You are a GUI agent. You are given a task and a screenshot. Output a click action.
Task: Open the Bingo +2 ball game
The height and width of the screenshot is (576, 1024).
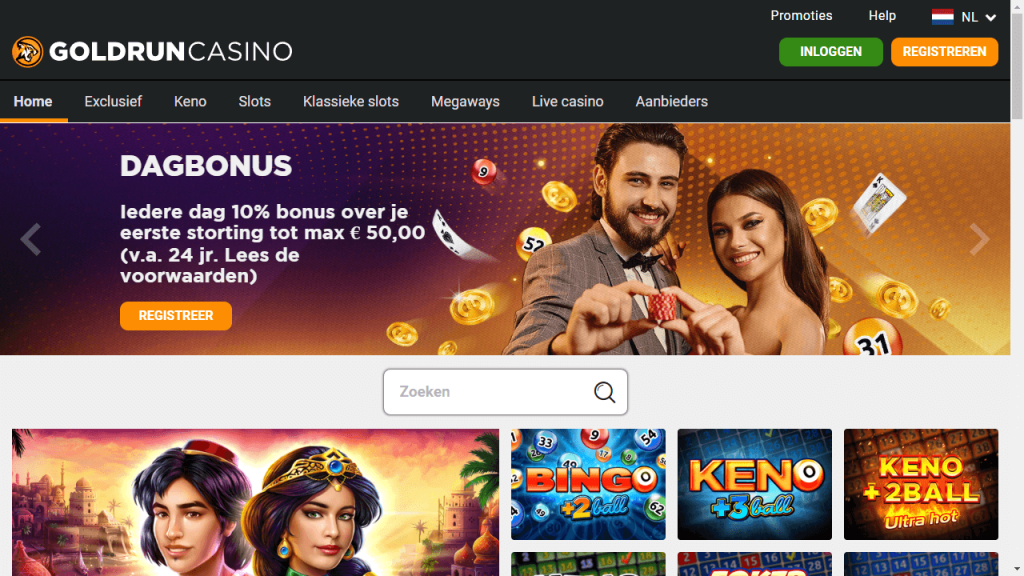pyautogui.click(x=588, y=484)
